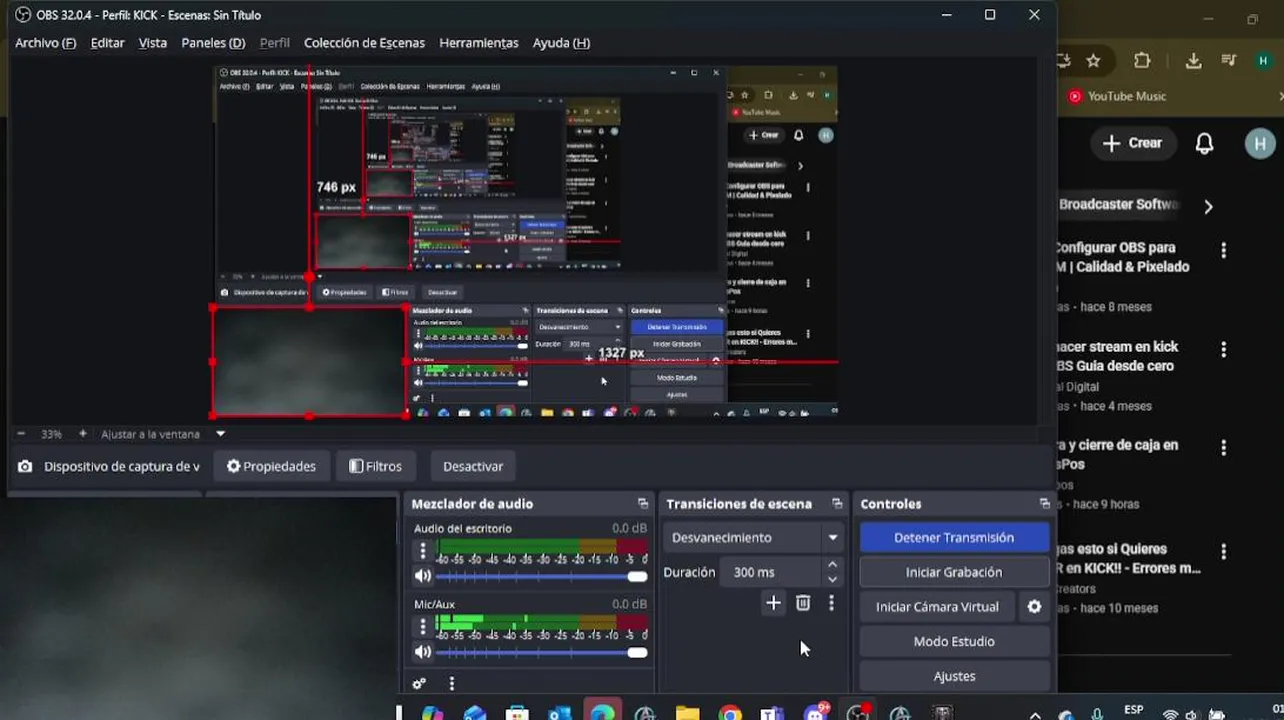Open options for Errores KICK video
The width and height of the screenshot is (1284, 720).
(x=1223, y=552)
